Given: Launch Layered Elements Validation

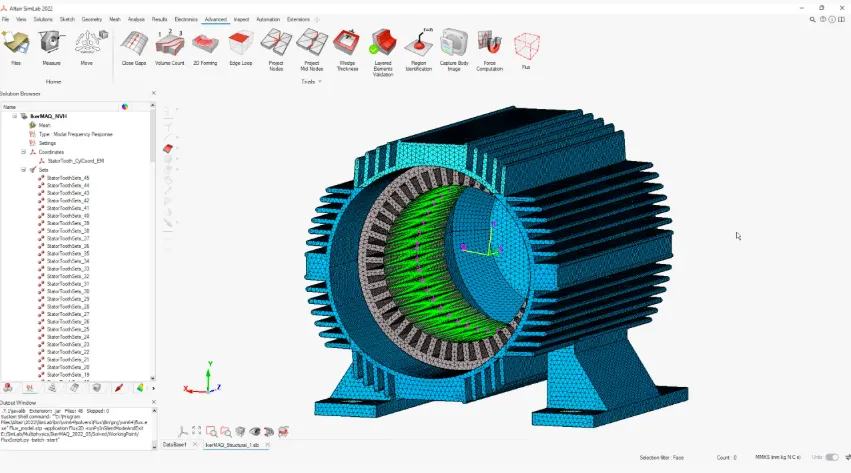Looking at the screenshot, I should [383, 52].
